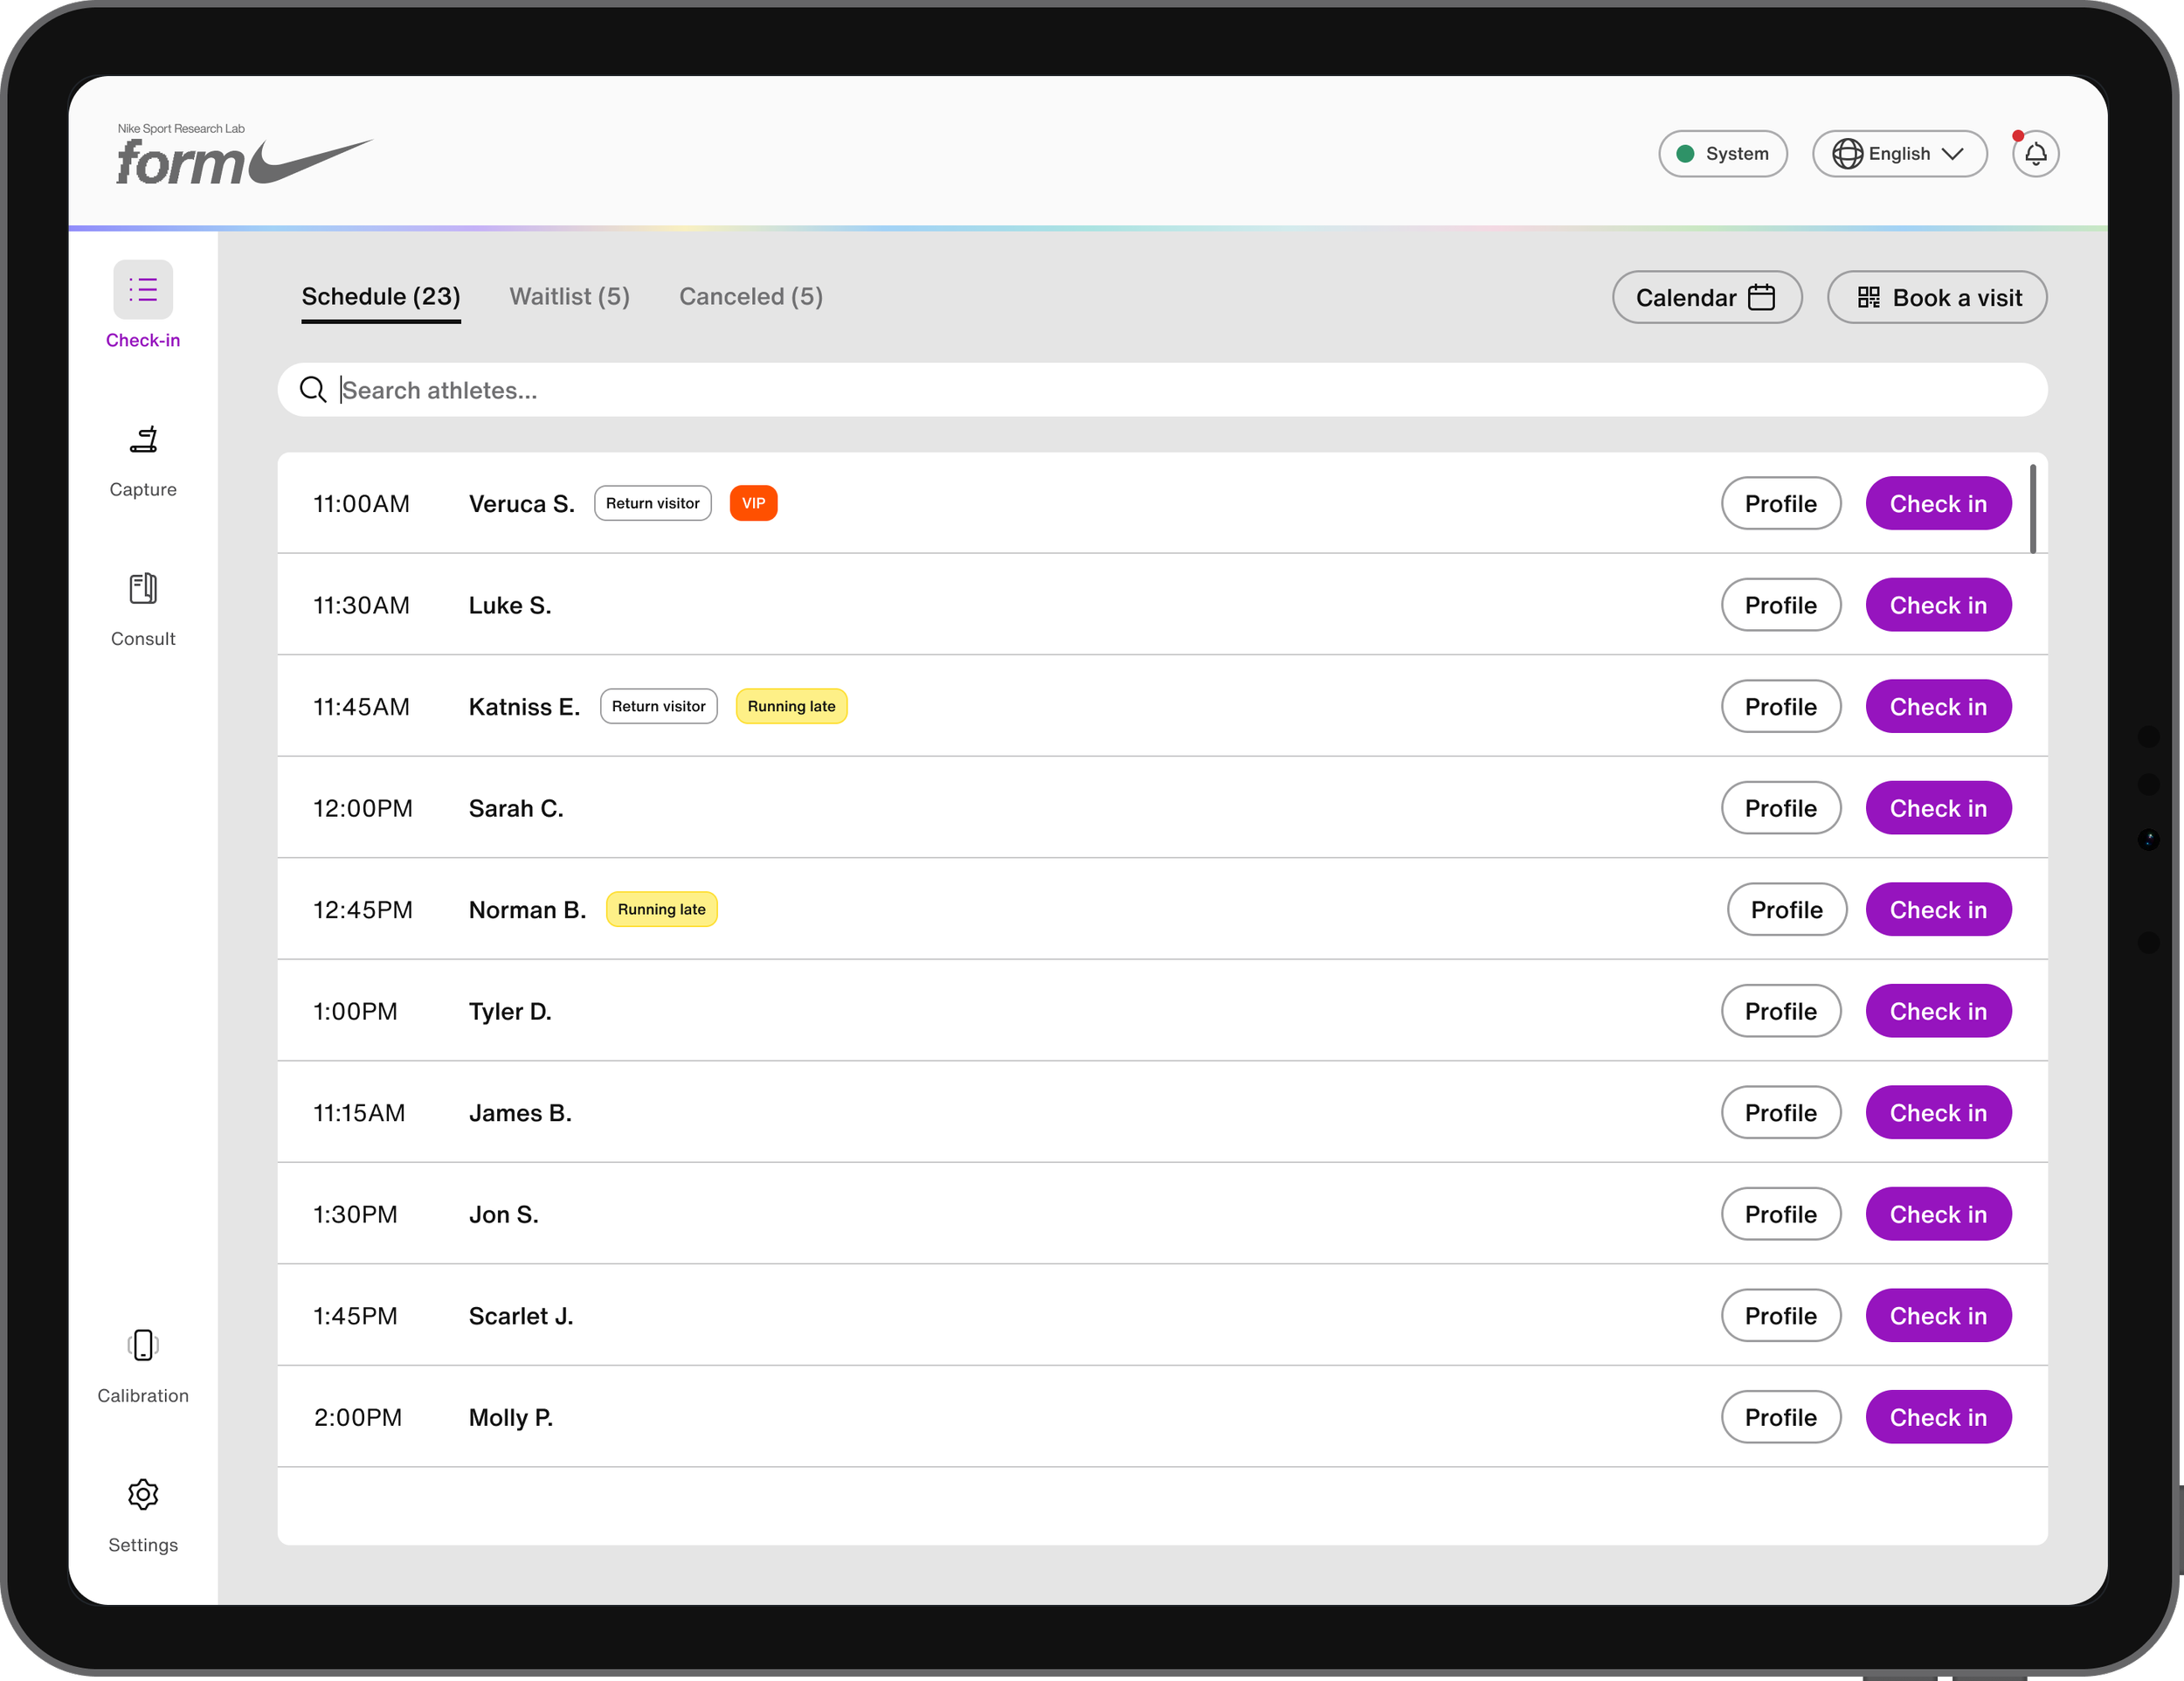Click the schedule list scrollbar
Screen dimensions: 2184x1681
click(2033, 508)
